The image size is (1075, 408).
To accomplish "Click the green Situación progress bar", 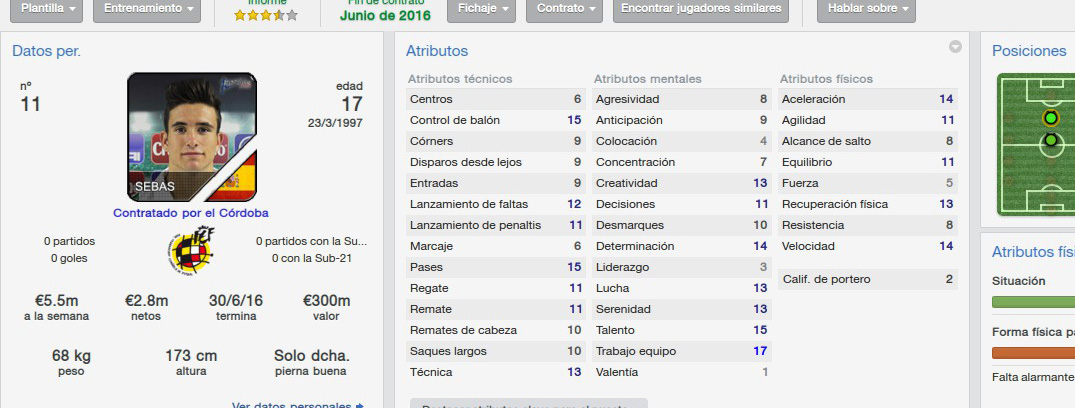I will (x=1033, y=302).
